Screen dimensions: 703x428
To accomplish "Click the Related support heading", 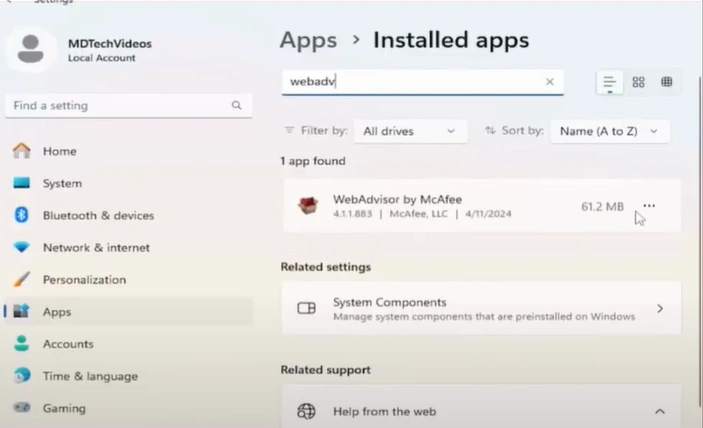I will 325,370.
